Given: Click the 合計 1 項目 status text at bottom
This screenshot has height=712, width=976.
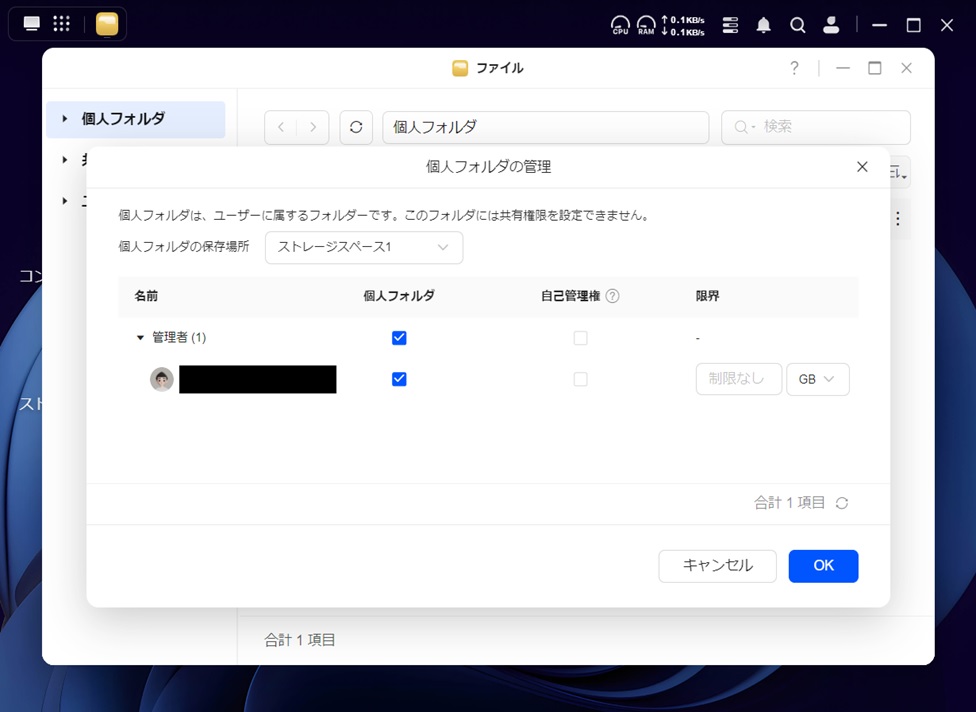Looking at the screenshot, I should pyautogui.click(x=300, y=640).
